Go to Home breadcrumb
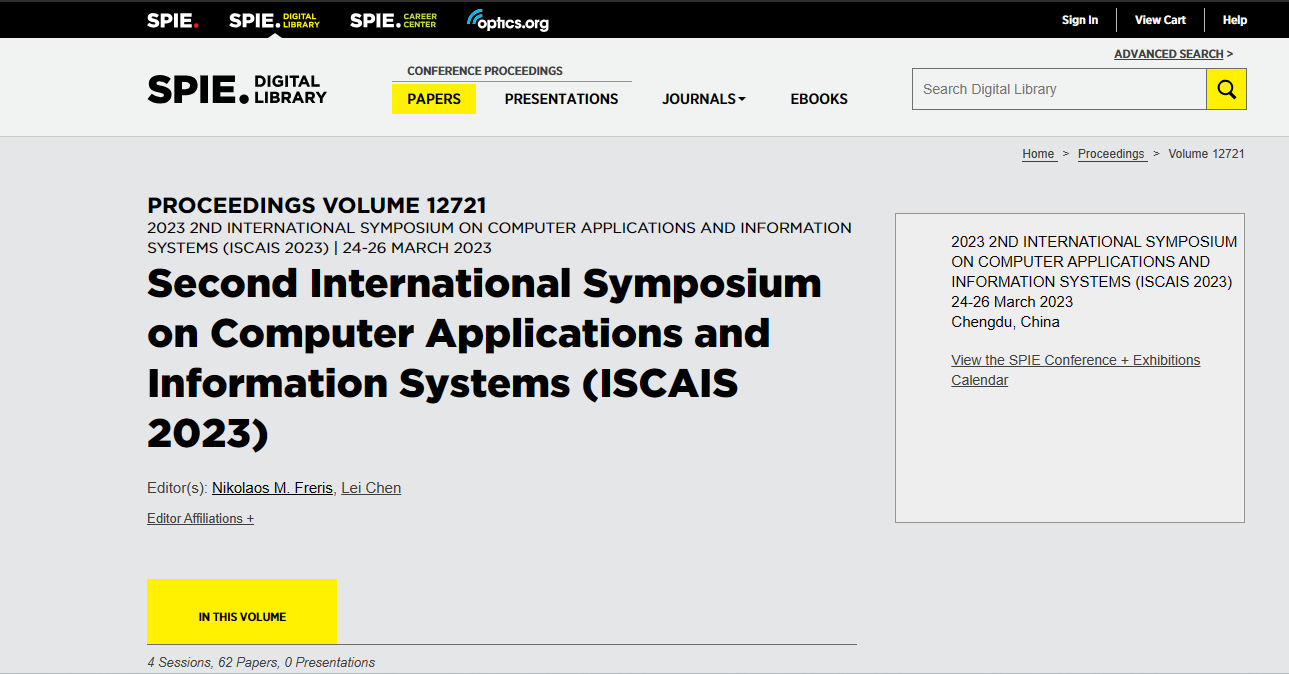 click(x=1038, y=154)
